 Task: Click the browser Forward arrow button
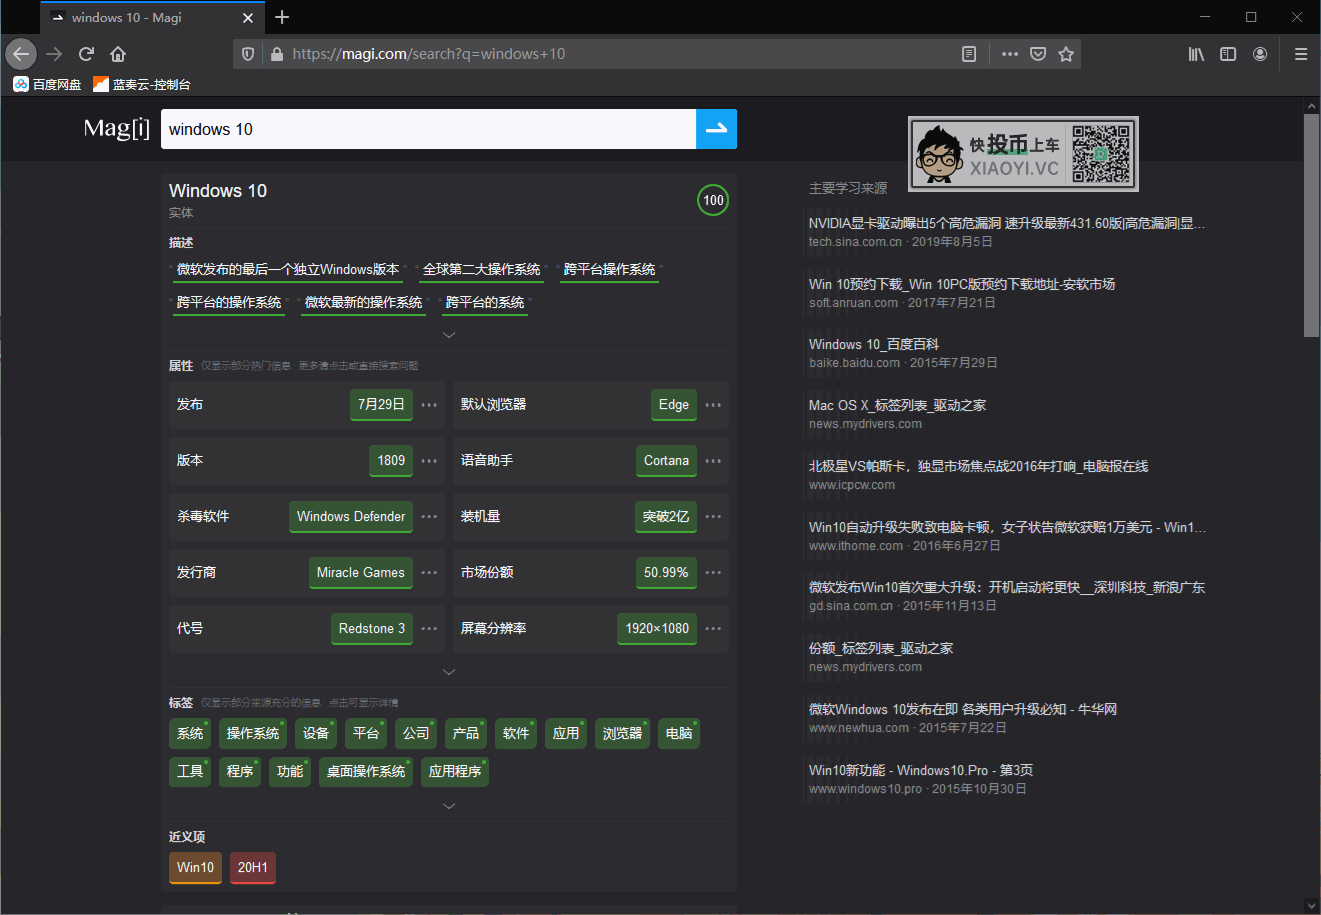tap(54, 54)
